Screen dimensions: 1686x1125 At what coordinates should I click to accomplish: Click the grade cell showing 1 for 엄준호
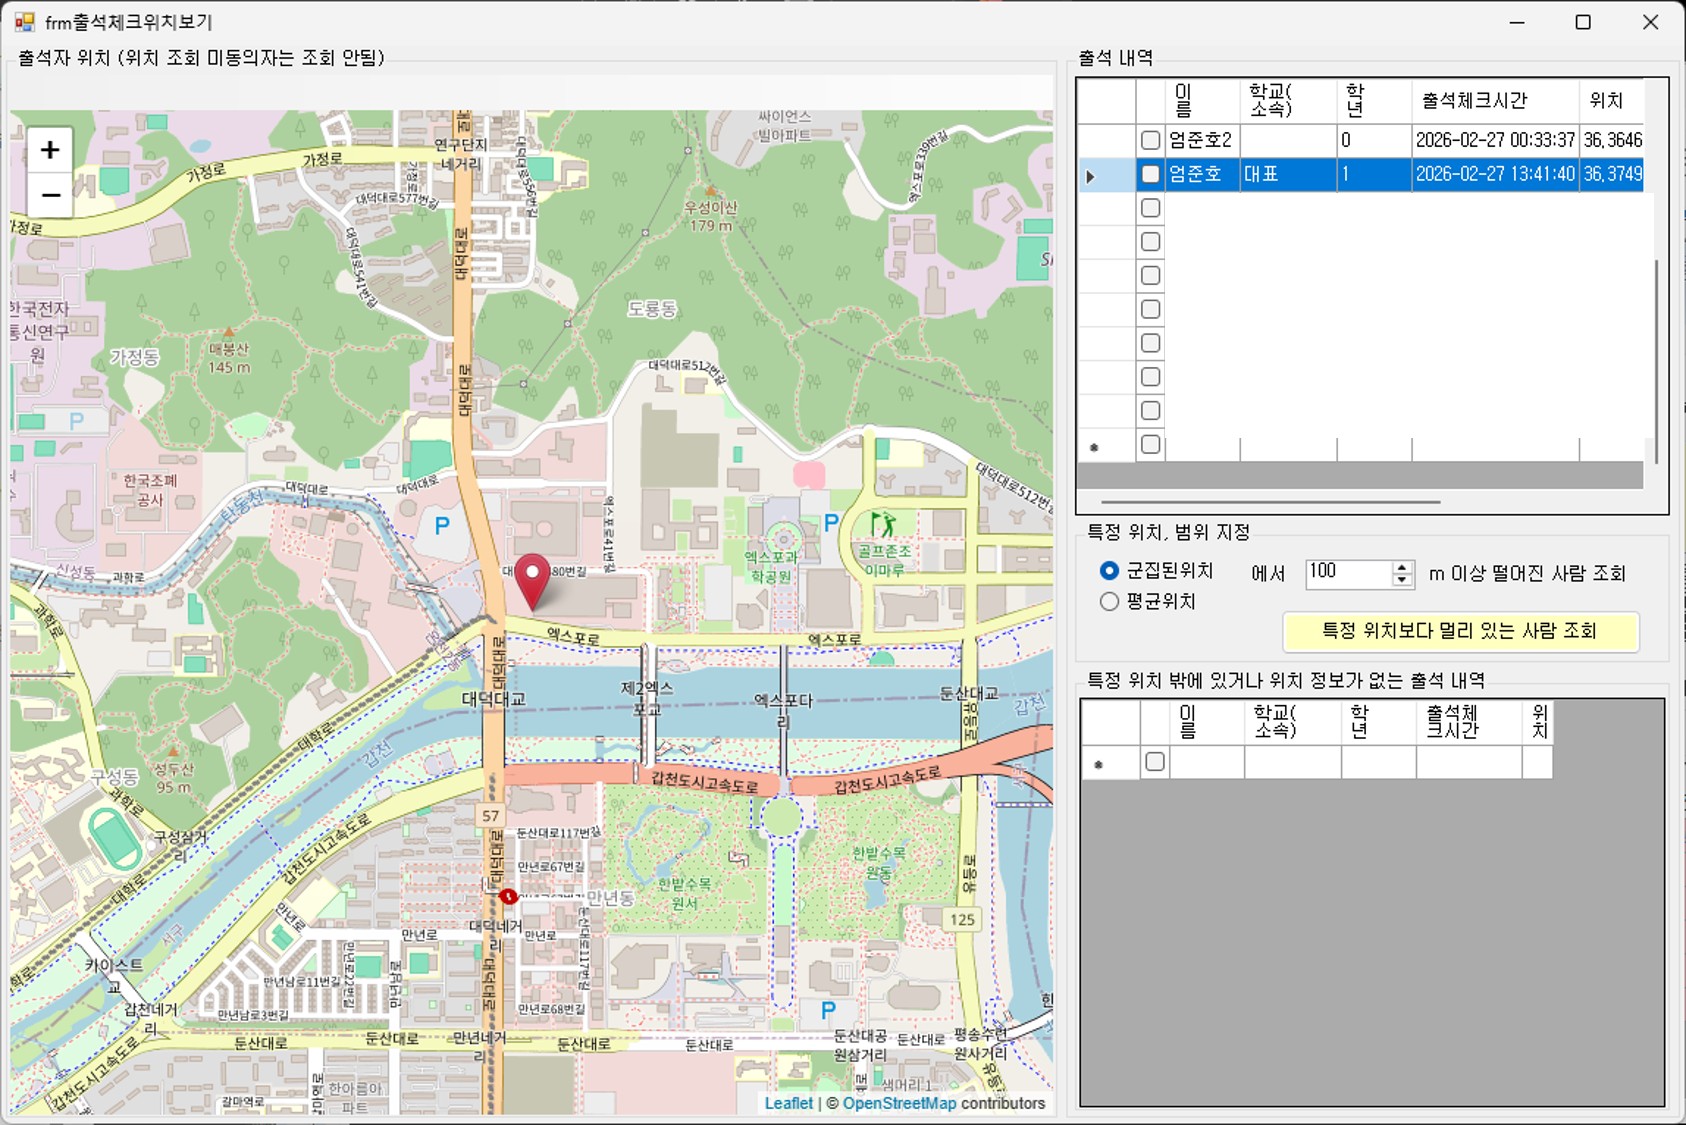(1374, 175)
